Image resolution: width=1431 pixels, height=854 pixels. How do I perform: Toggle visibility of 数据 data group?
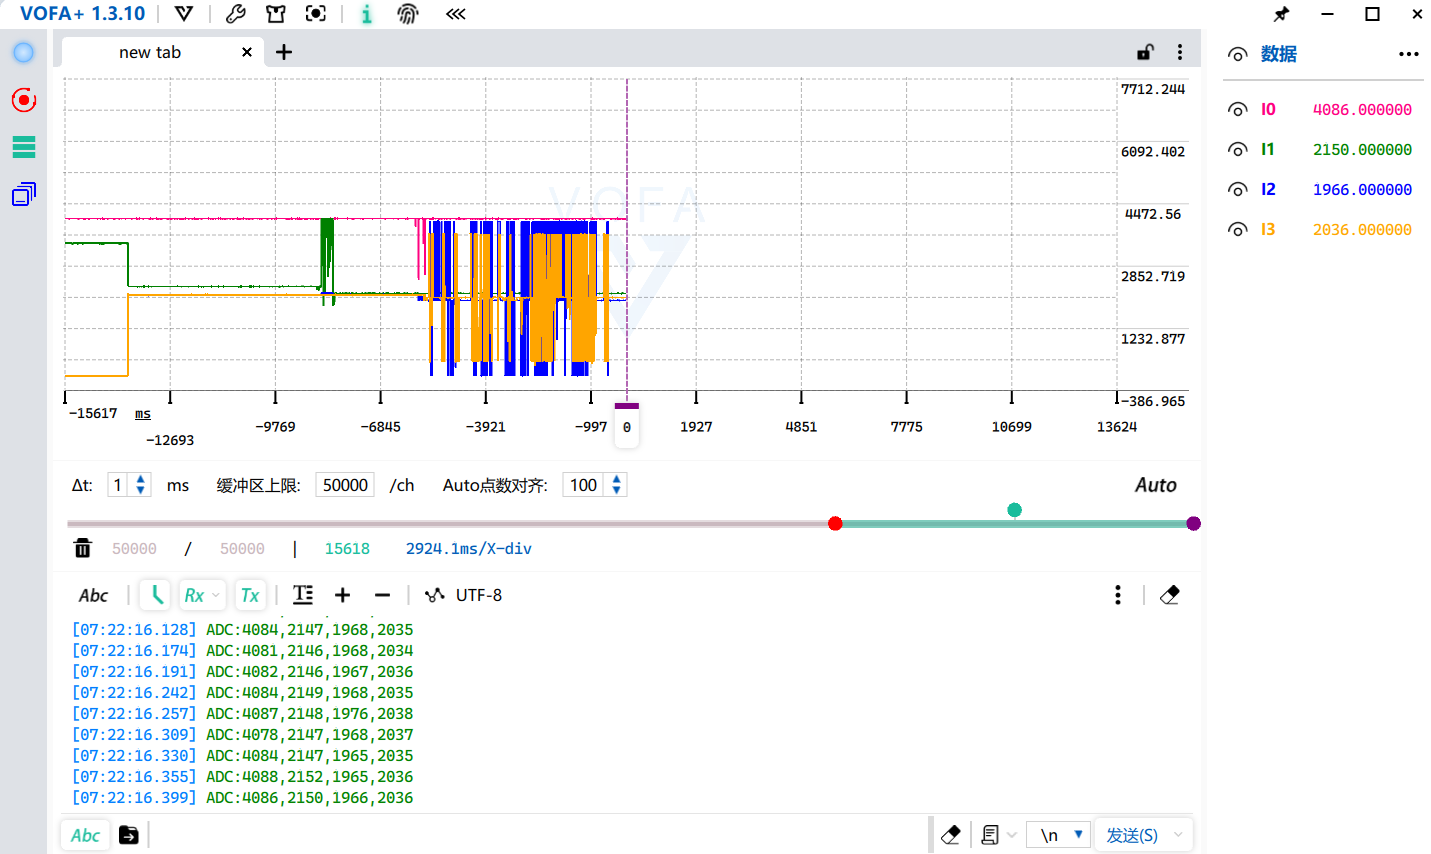[x=1238, y=54]
